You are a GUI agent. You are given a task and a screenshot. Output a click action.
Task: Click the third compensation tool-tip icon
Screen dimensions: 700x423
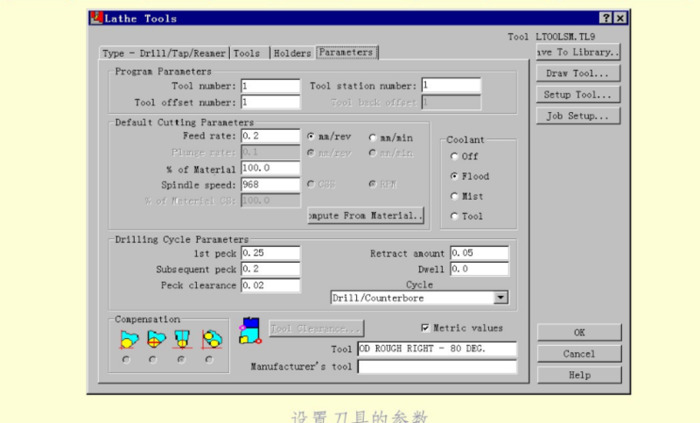point(182,338)
